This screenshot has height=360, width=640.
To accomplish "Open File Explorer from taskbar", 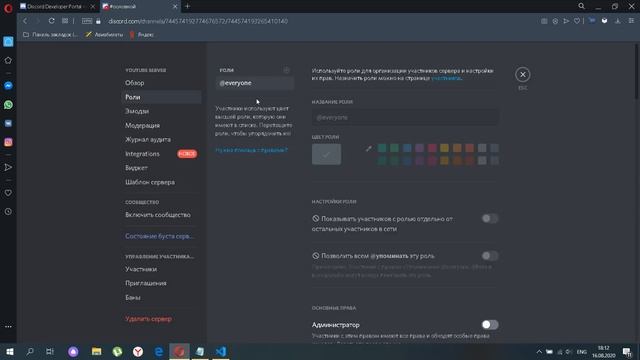I will coord(96,351).
